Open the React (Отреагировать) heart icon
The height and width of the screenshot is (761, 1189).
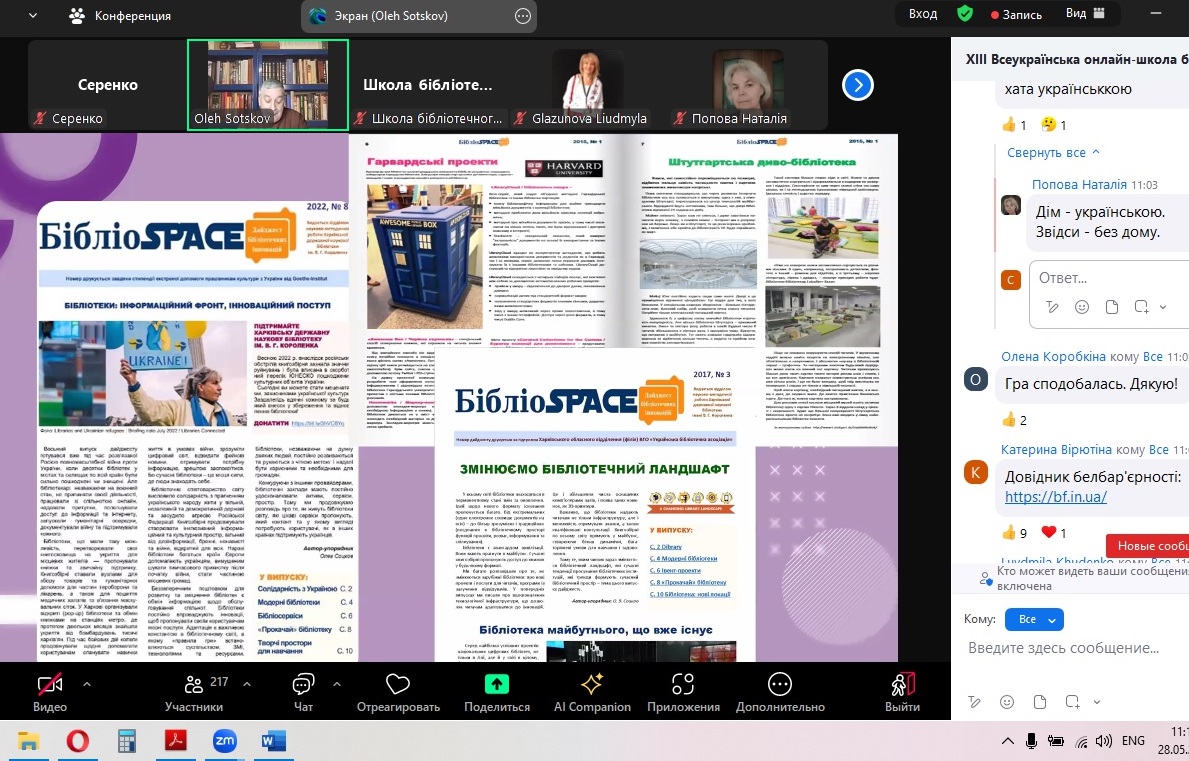point(398,685)
